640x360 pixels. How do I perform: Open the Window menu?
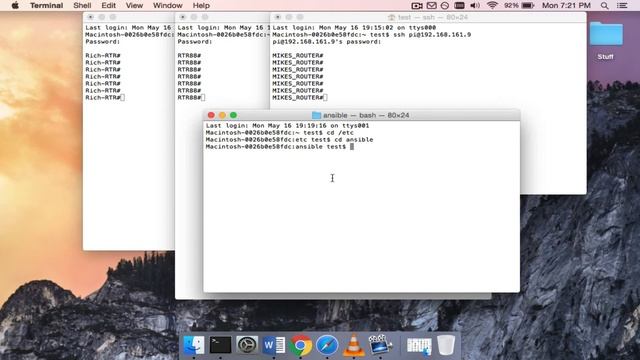(x=167, y=6)
